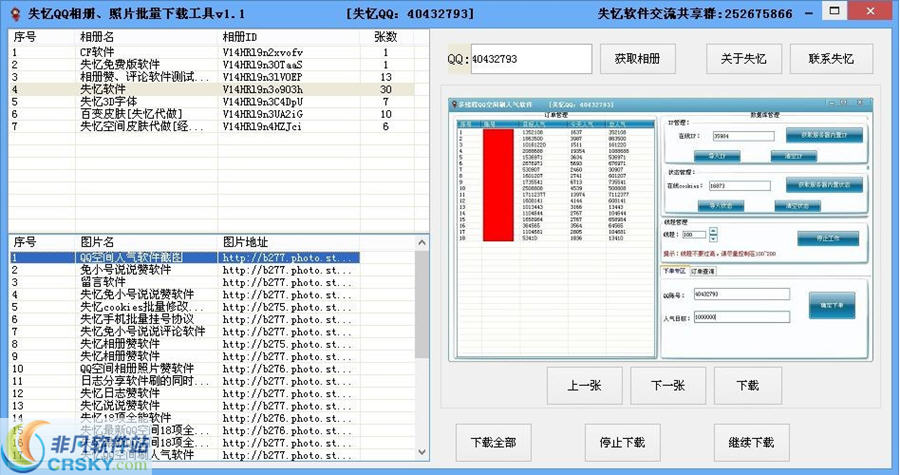
Task: Click the 继续下载 button
Action: coord(751,442)
